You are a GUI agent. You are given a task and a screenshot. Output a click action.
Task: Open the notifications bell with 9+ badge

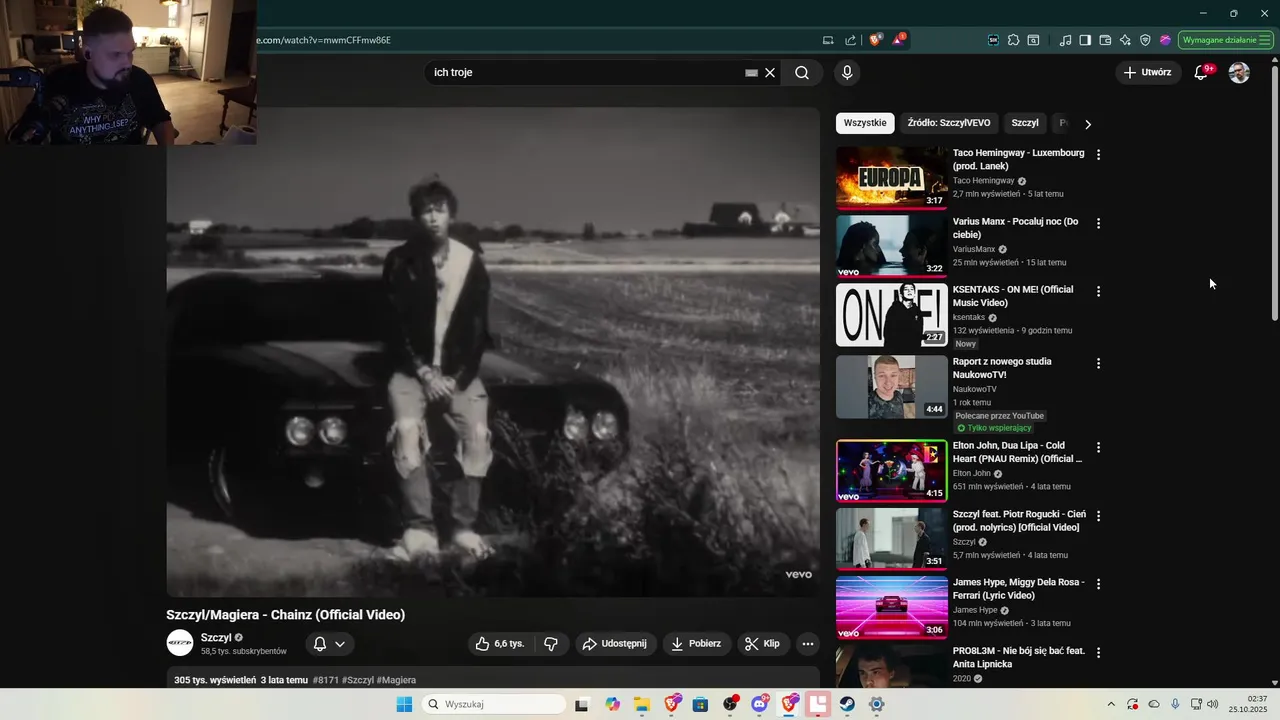click(x=1202, y=72)
